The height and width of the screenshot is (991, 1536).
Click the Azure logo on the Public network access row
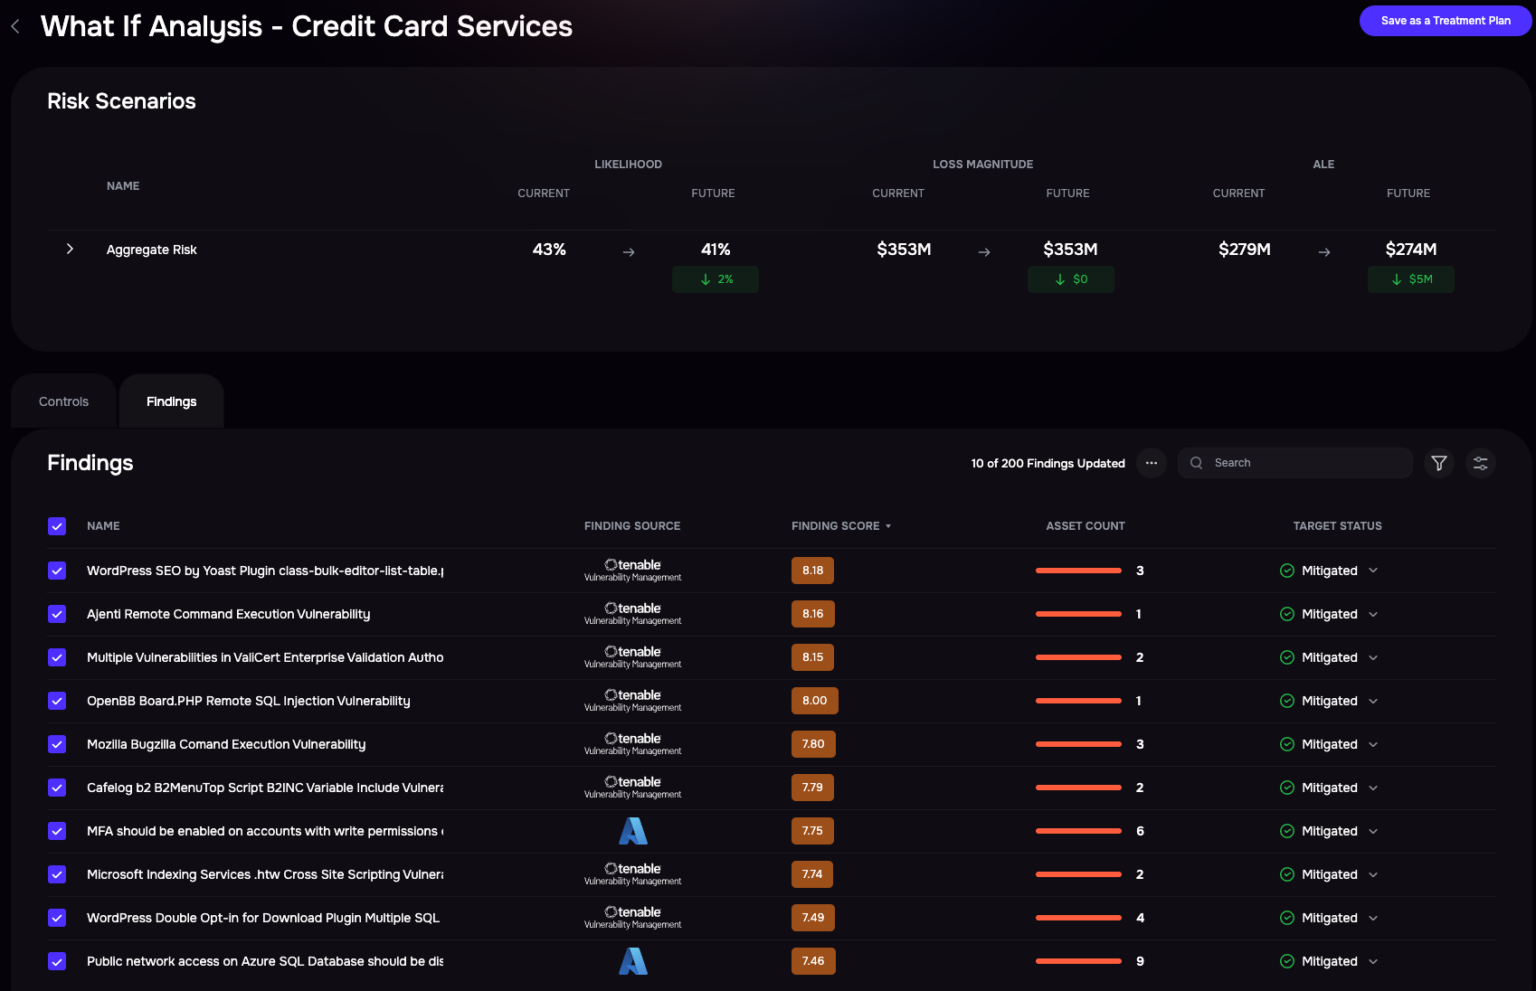pyautogui.click(x=633, y=961)
